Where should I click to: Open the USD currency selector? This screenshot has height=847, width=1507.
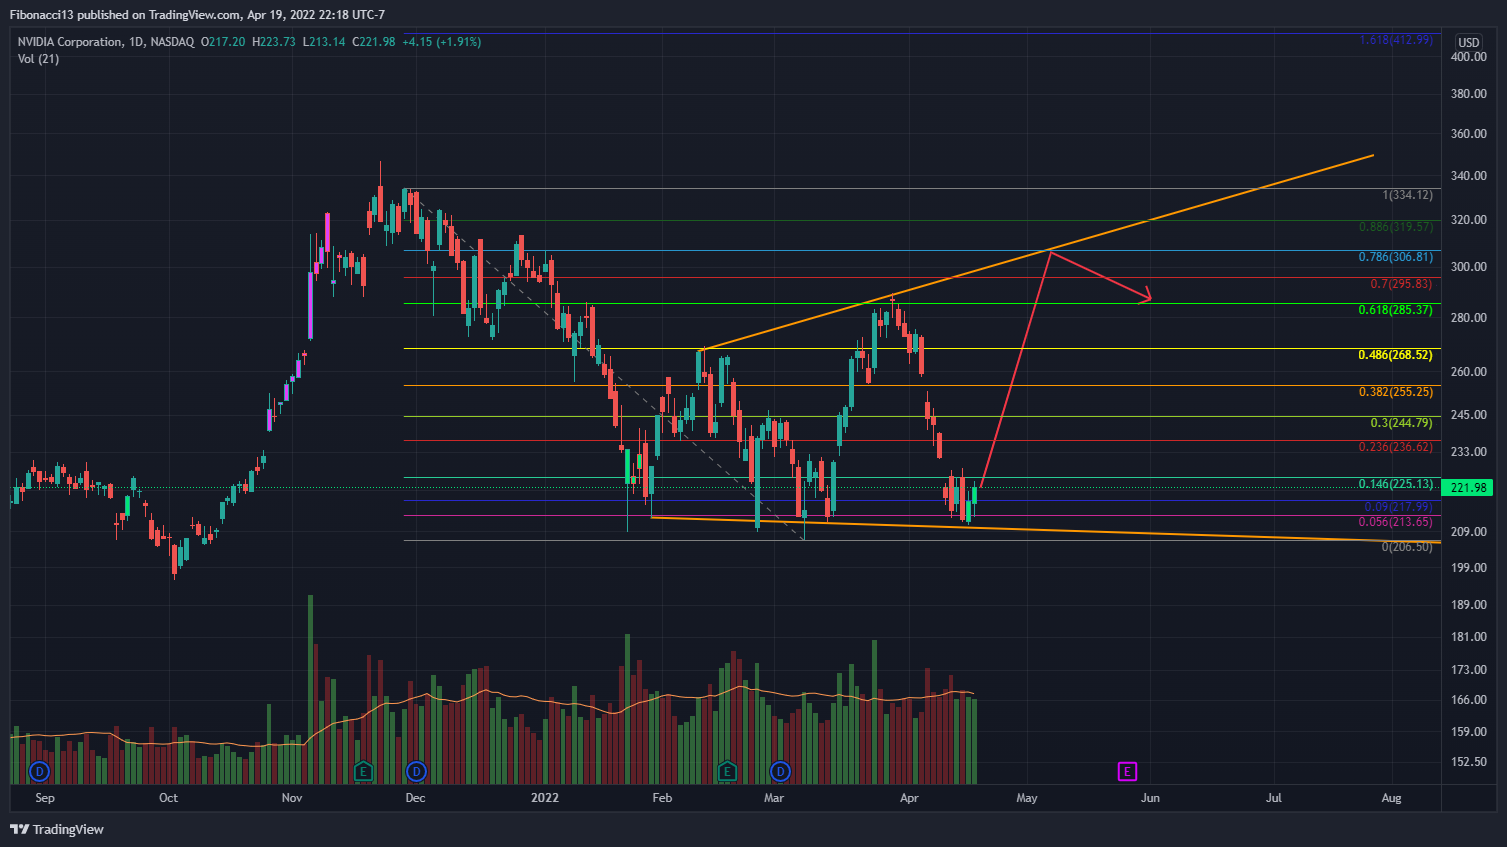[1468, 42]
